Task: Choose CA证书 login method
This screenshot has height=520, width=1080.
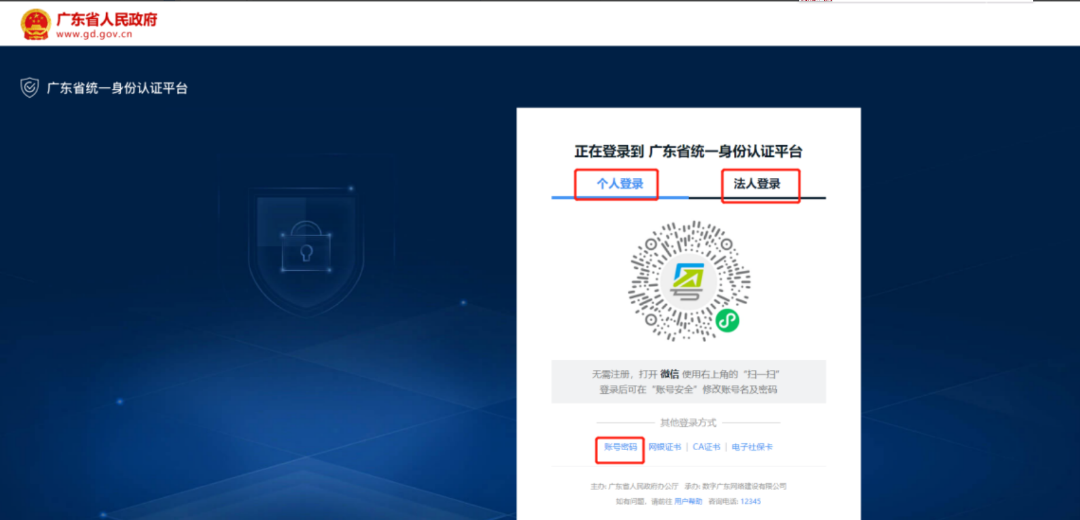Action: (707, 447)
